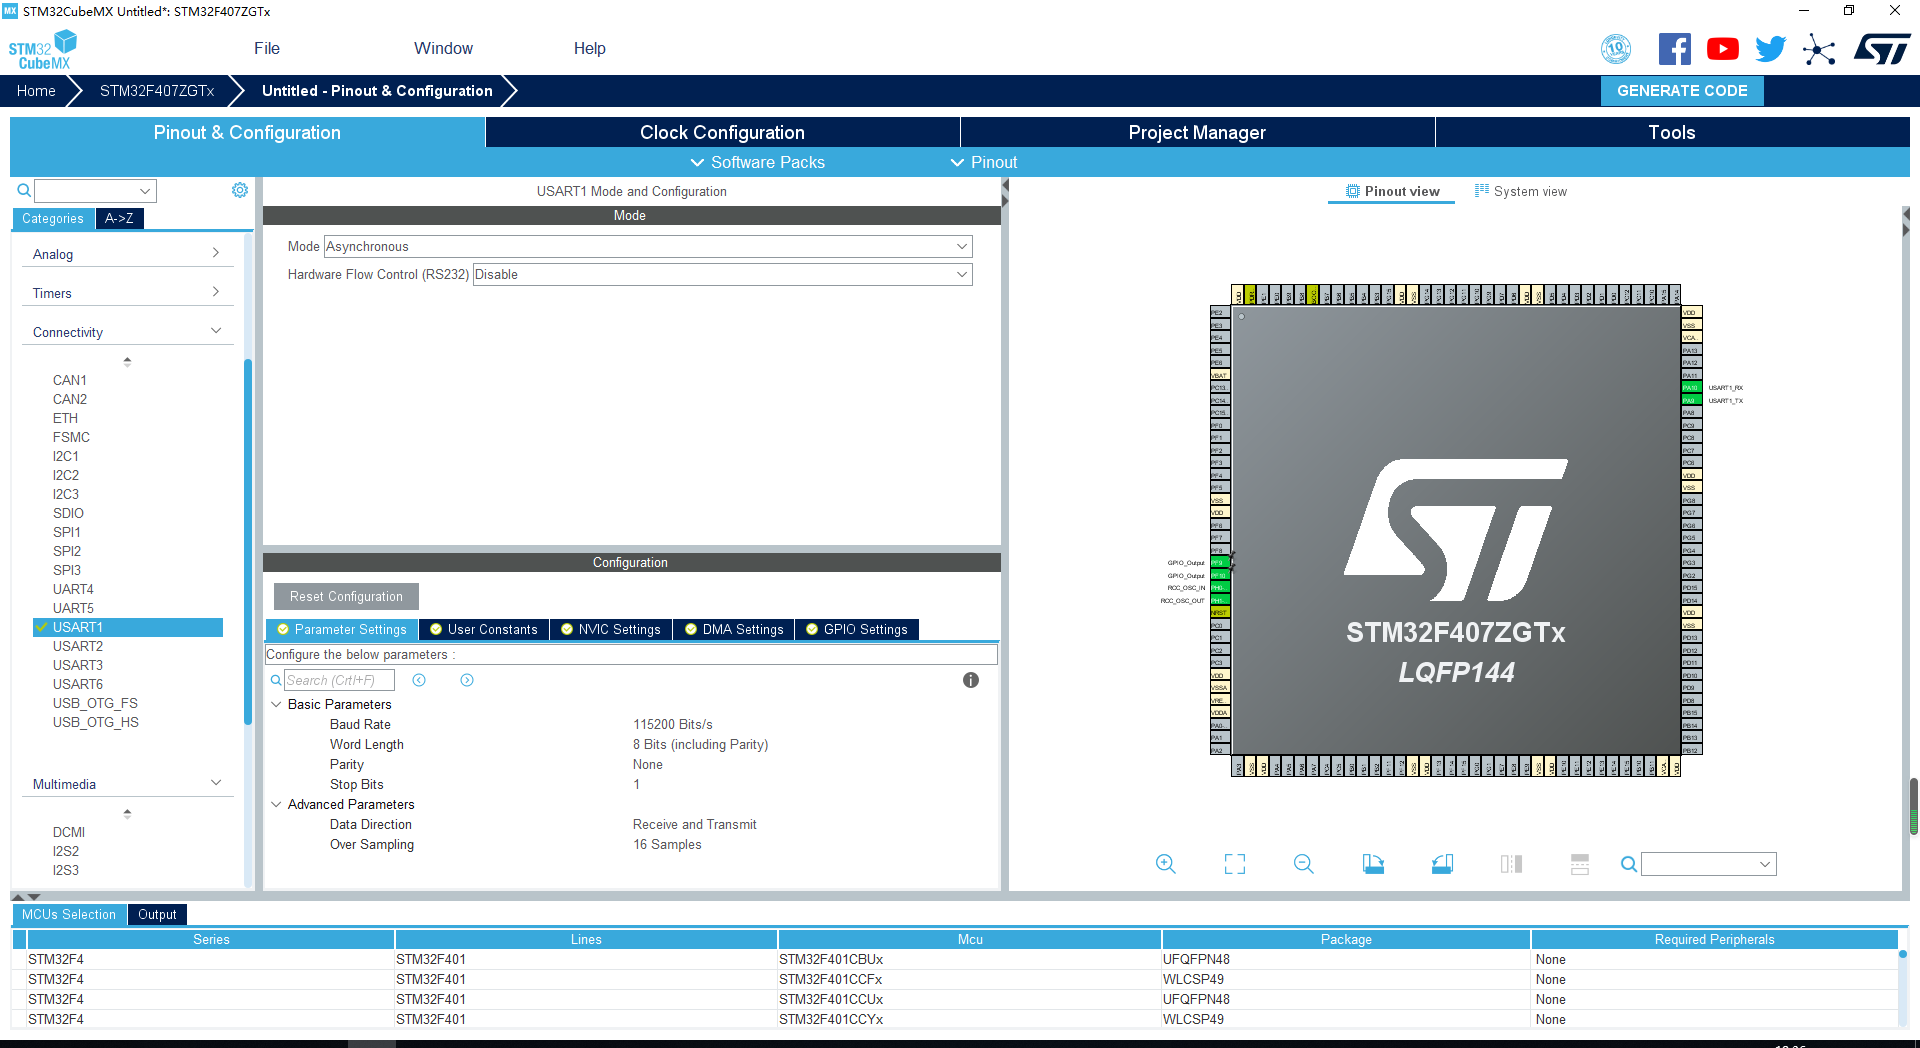Click the Reset Configuration button
This screenshot has height=1048, width=1920.
tap(345, 596)
